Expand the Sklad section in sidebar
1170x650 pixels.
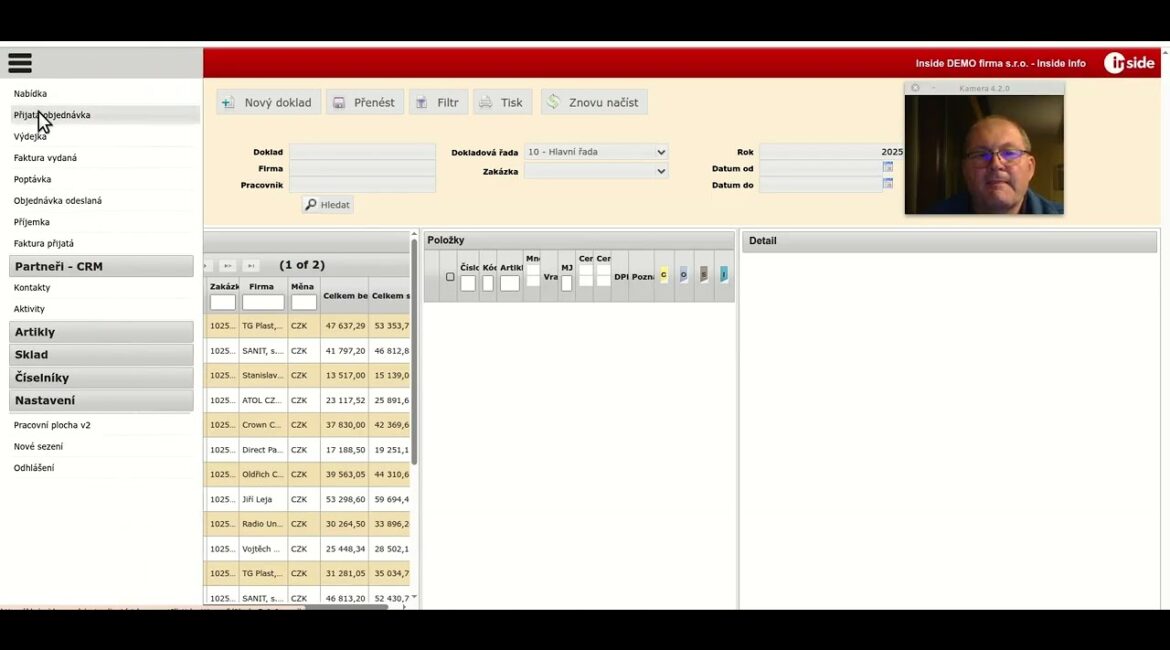(x=101, y=355)
